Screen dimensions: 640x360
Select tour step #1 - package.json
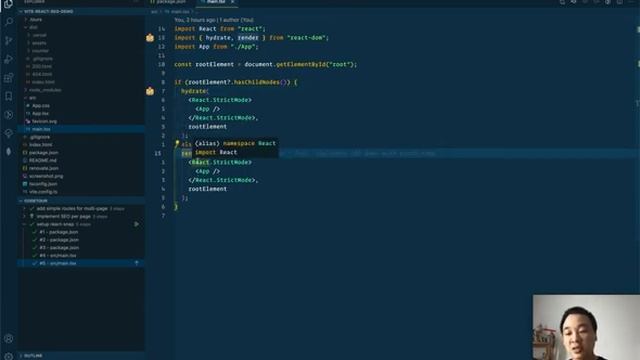(x=58, y=232)
